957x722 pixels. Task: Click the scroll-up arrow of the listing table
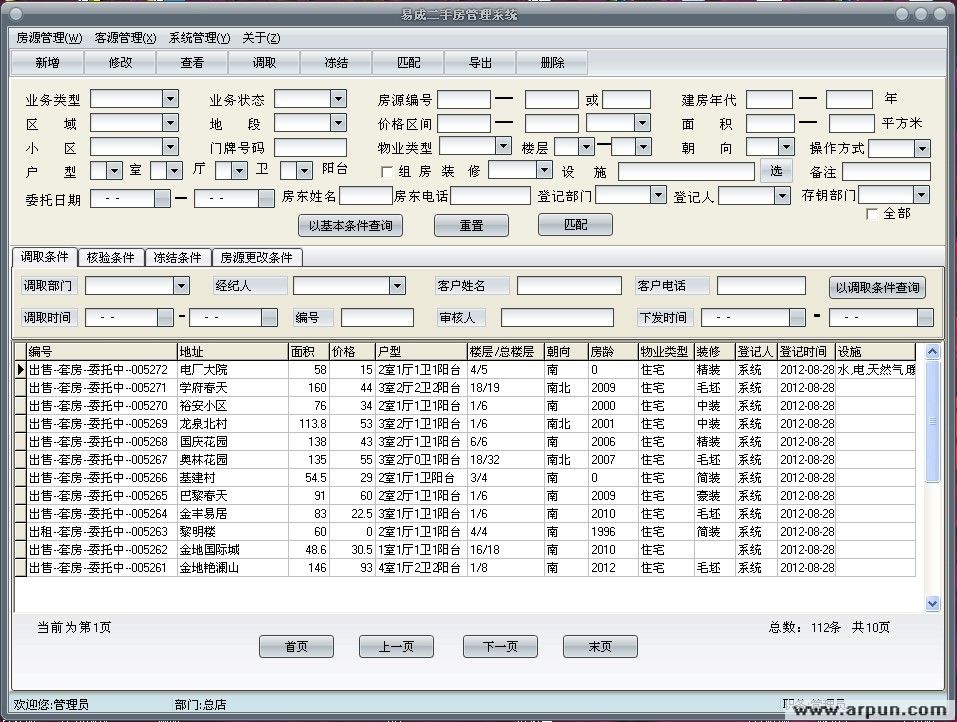(x=932, y=352)
